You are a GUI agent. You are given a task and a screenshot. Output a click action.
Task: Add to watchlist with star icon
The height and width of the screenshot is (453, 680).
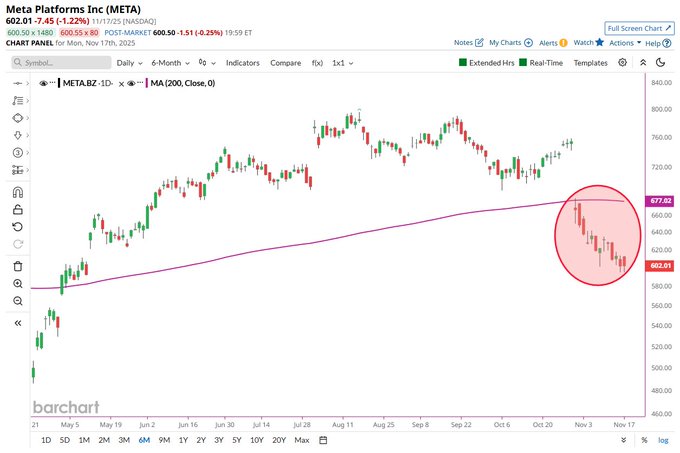pos(599,42)
